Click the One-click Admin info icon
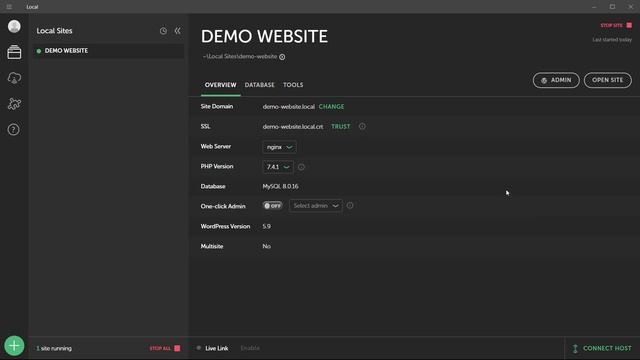640x360 pixels. pos(350,206)
